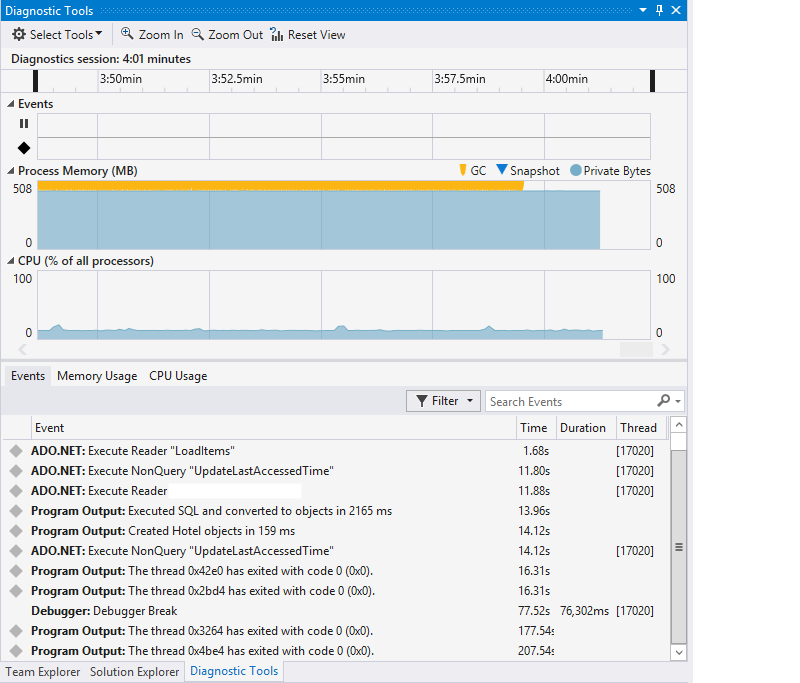Viewport: 800px width, 683px height.
Task: Click the 3:55min mark on timeline ruler
Action: (343, 79)
